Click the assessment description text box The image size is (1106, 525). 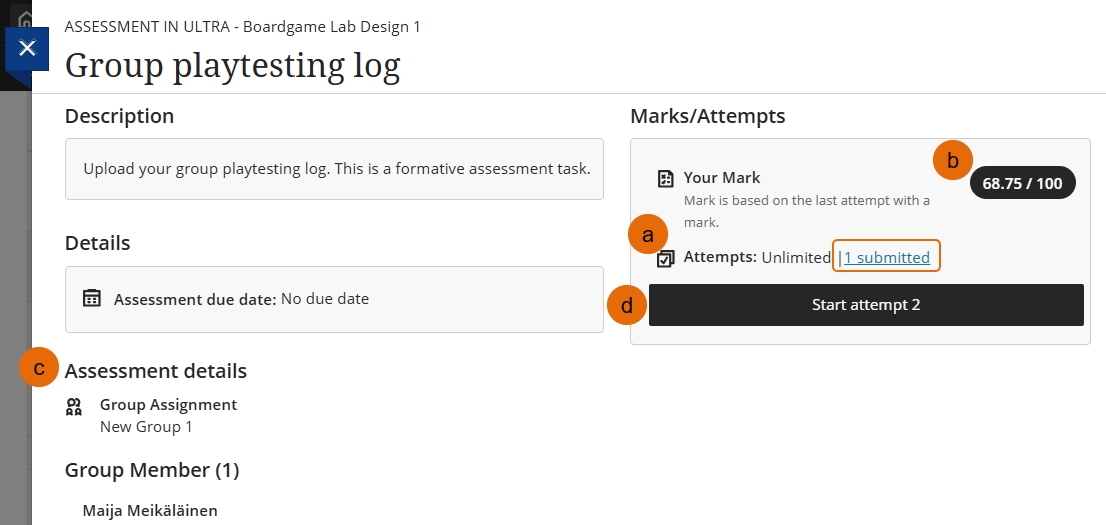point(334,169)
